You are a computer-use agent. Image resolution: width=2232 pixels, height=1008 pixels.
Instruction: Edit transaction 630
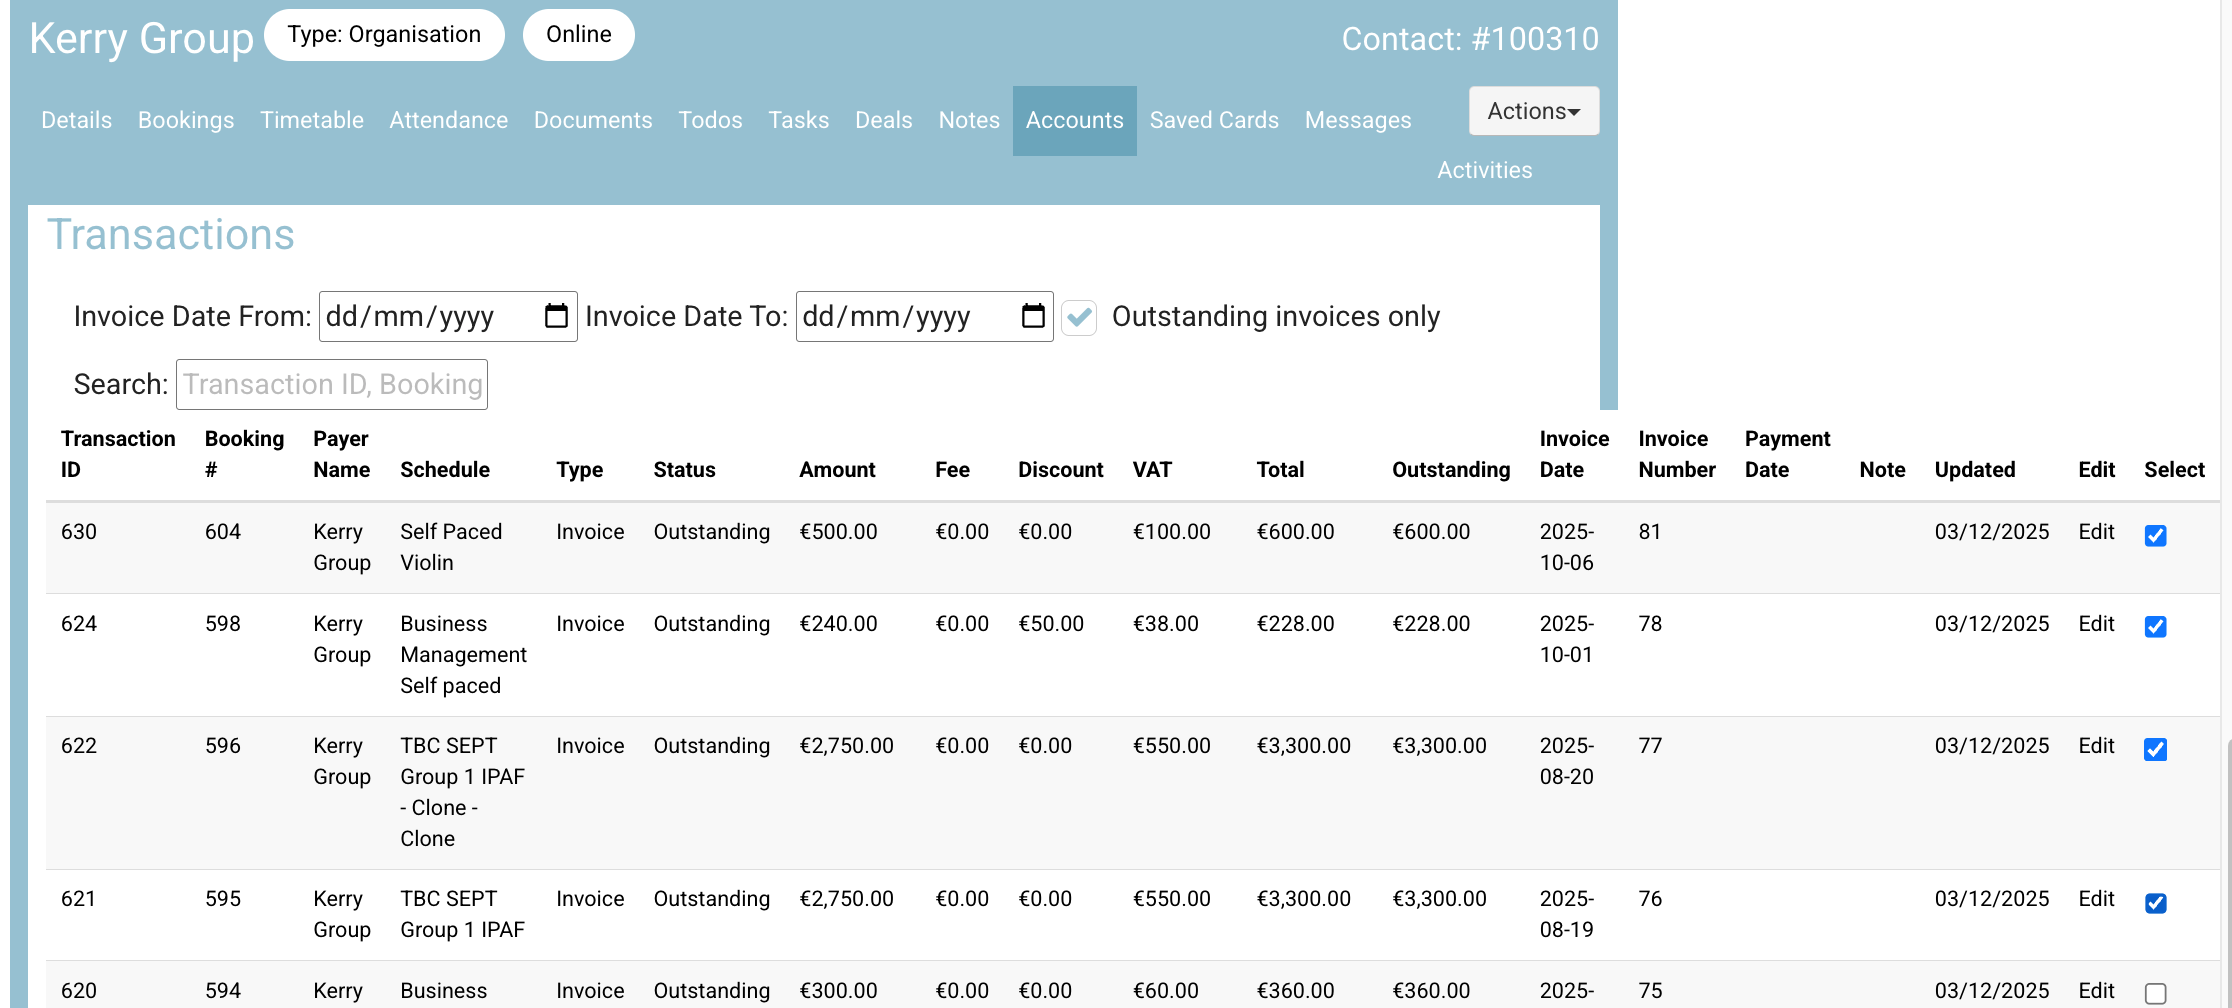coord(2096,532)
